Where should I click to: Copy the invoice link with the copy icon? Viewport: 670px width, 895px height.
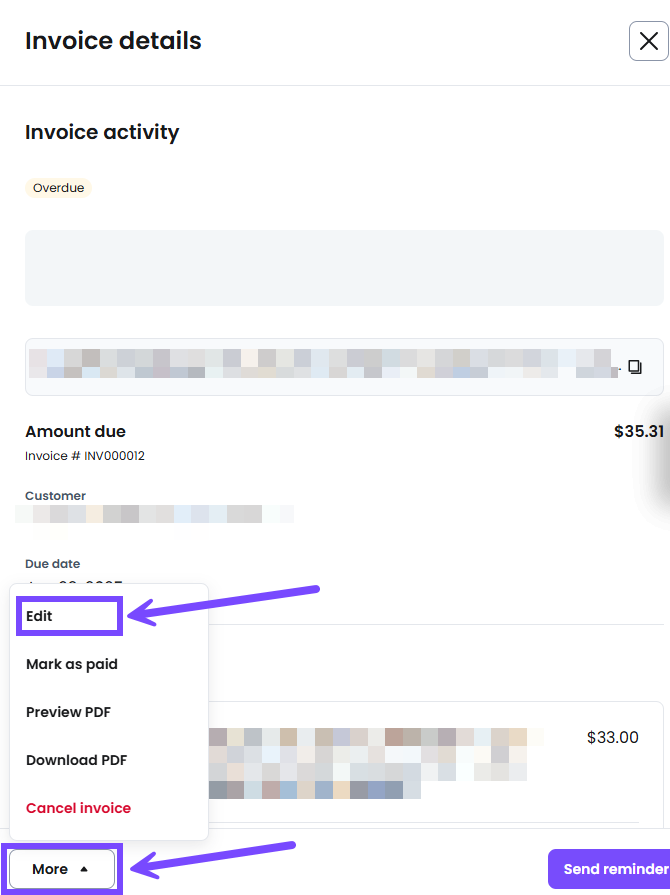(635, 366)
